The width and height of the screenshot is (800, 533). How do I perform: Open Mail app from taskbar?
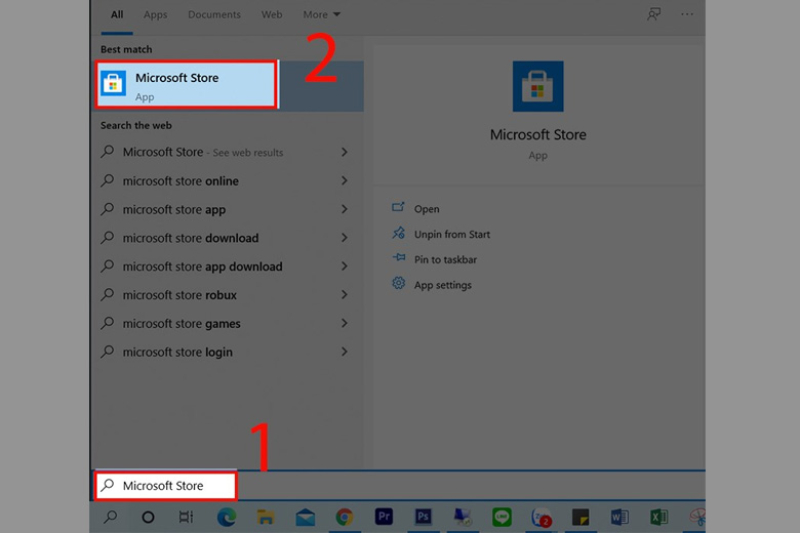(305, 517)
